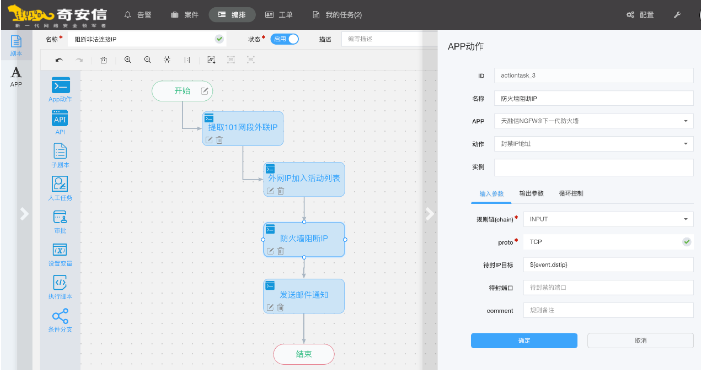Viewport: 702px width, 370px height.
Task: Click the comment input field
Action: point(608,310)
